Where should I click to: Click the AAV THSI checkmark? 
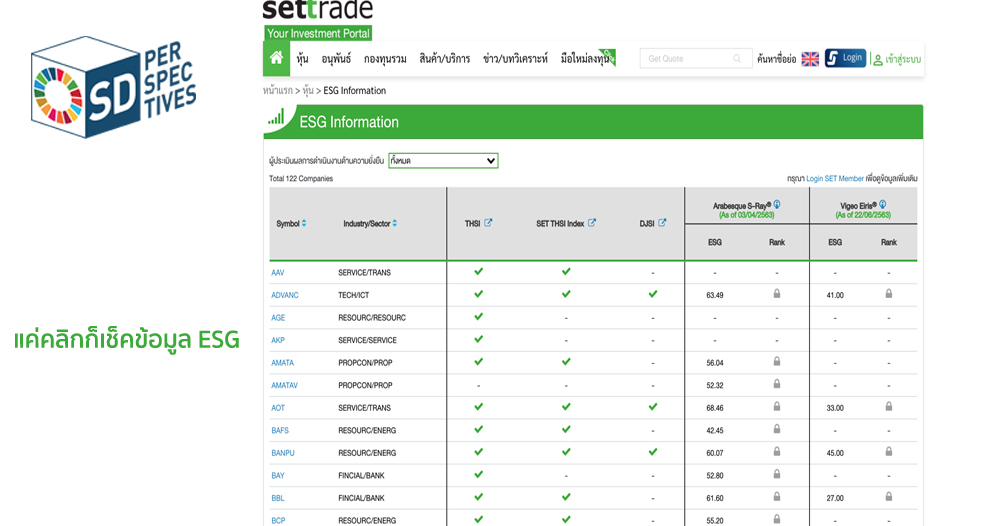coord(479,271)
